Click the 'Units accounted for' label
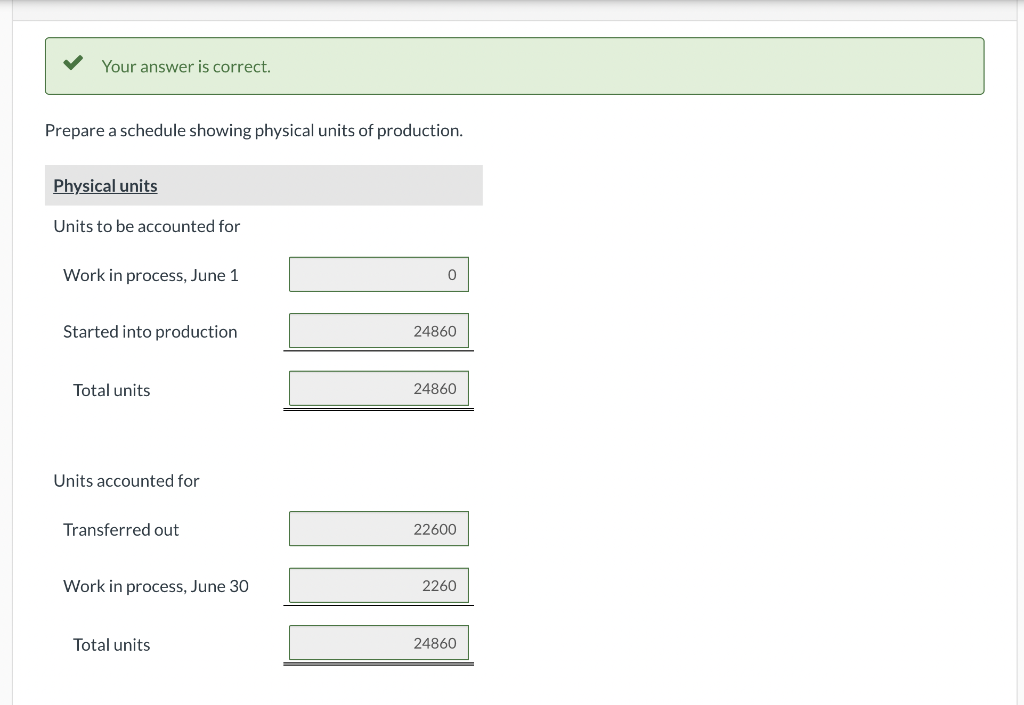The height and width of the screenshot is (705, 1024). click(126, 481)
